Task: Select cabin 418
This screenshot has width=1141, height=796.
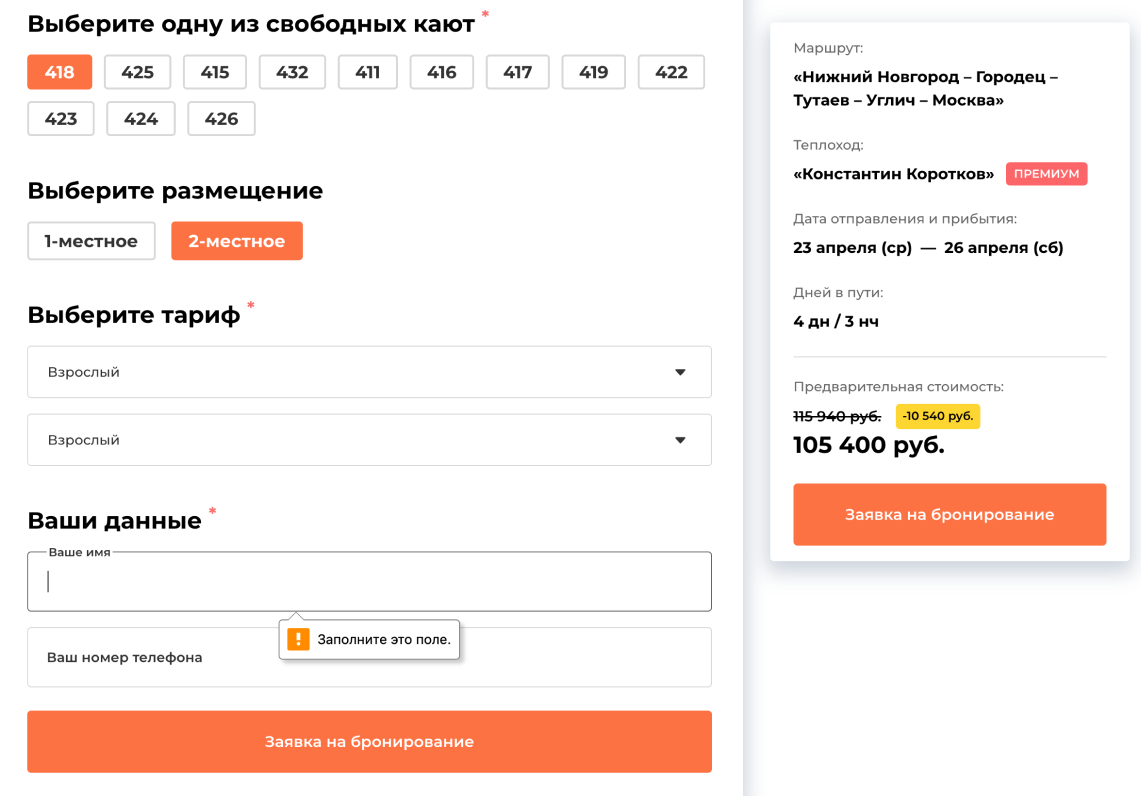Action: click(60, 72)
